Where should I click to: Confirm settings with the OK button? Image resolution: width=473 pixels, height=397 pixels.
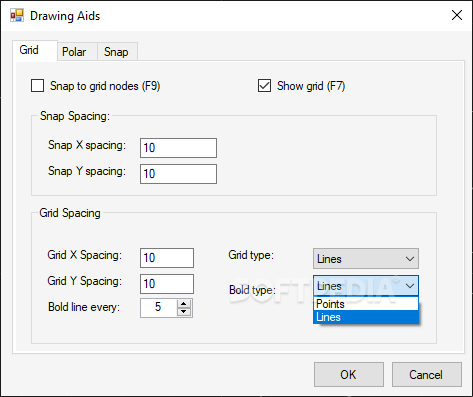[349, 374]
